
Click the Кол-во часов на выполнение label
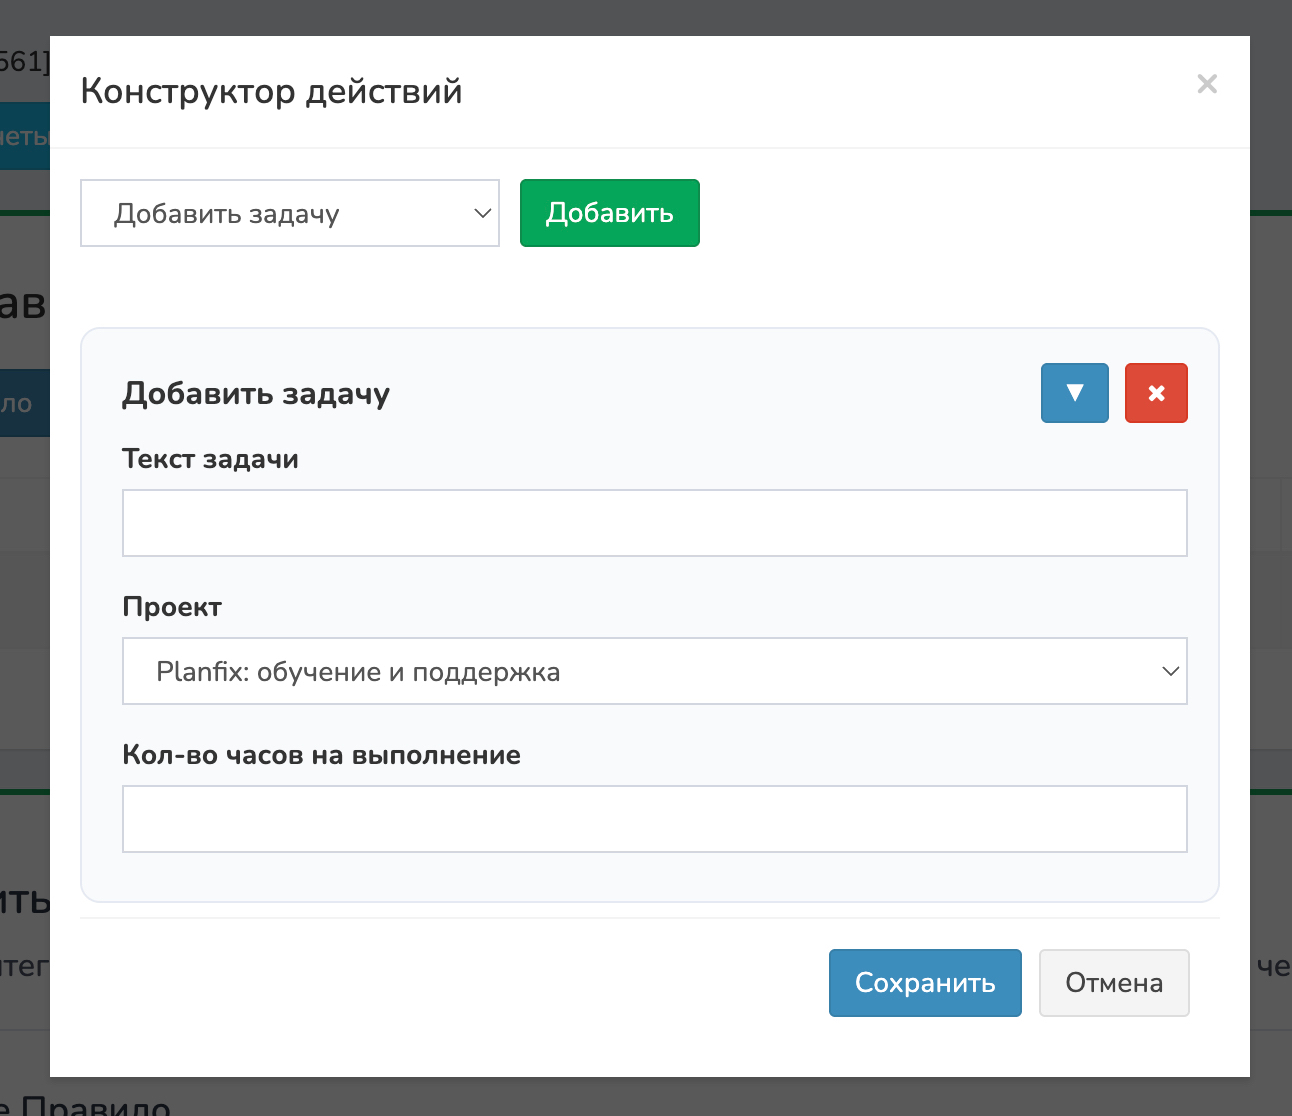click(321, 755)
